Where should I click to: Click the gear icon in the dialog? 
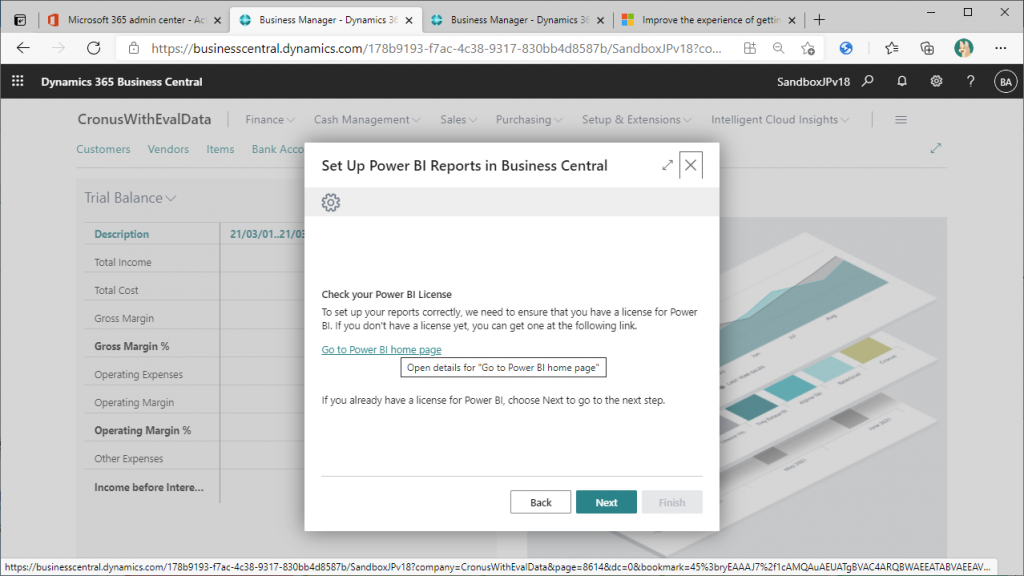point(331,202)
